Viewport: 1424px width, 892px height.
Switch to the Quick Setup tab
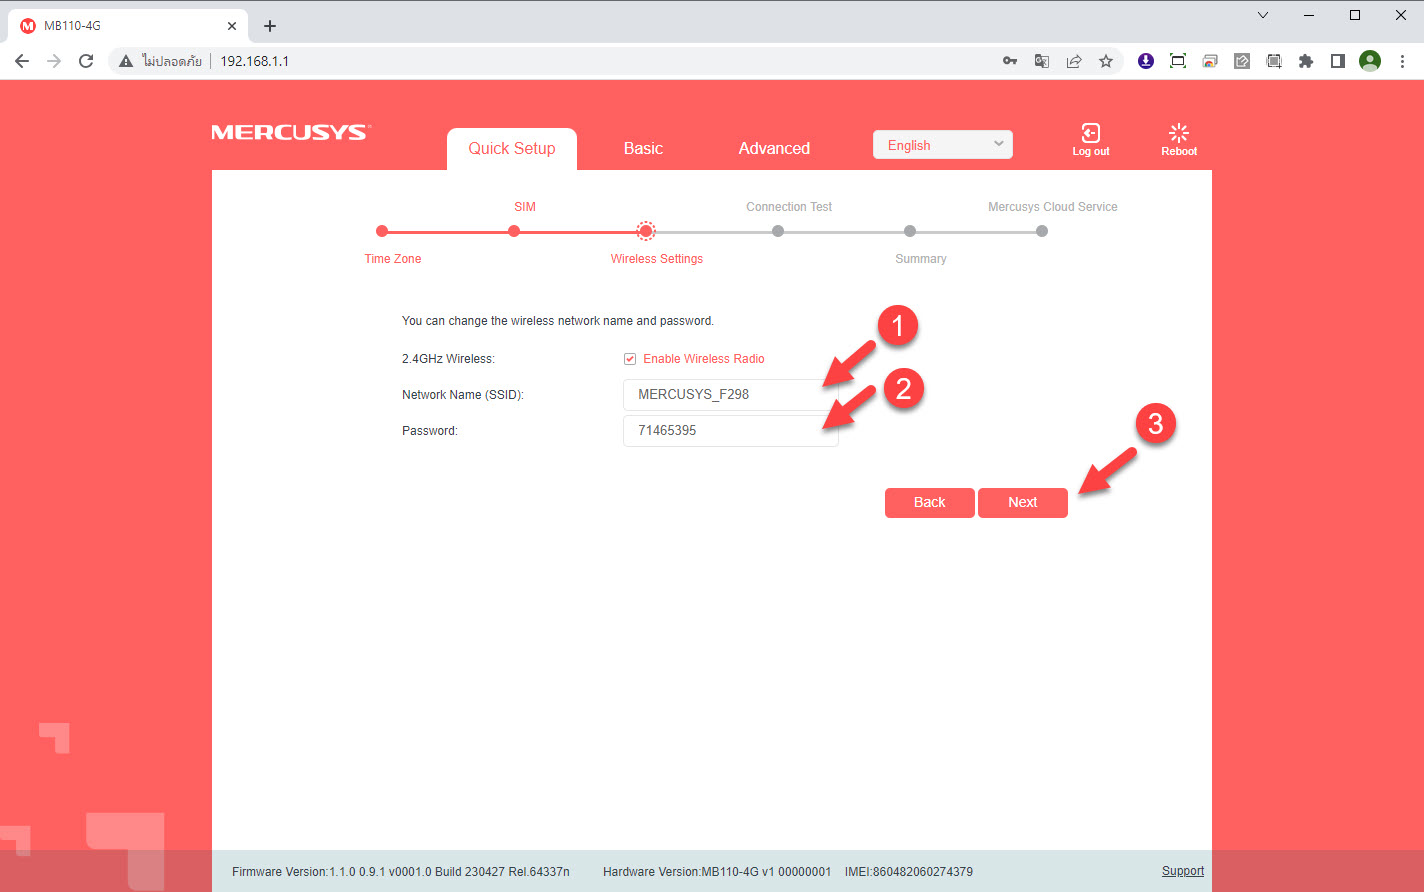(512, 148)
